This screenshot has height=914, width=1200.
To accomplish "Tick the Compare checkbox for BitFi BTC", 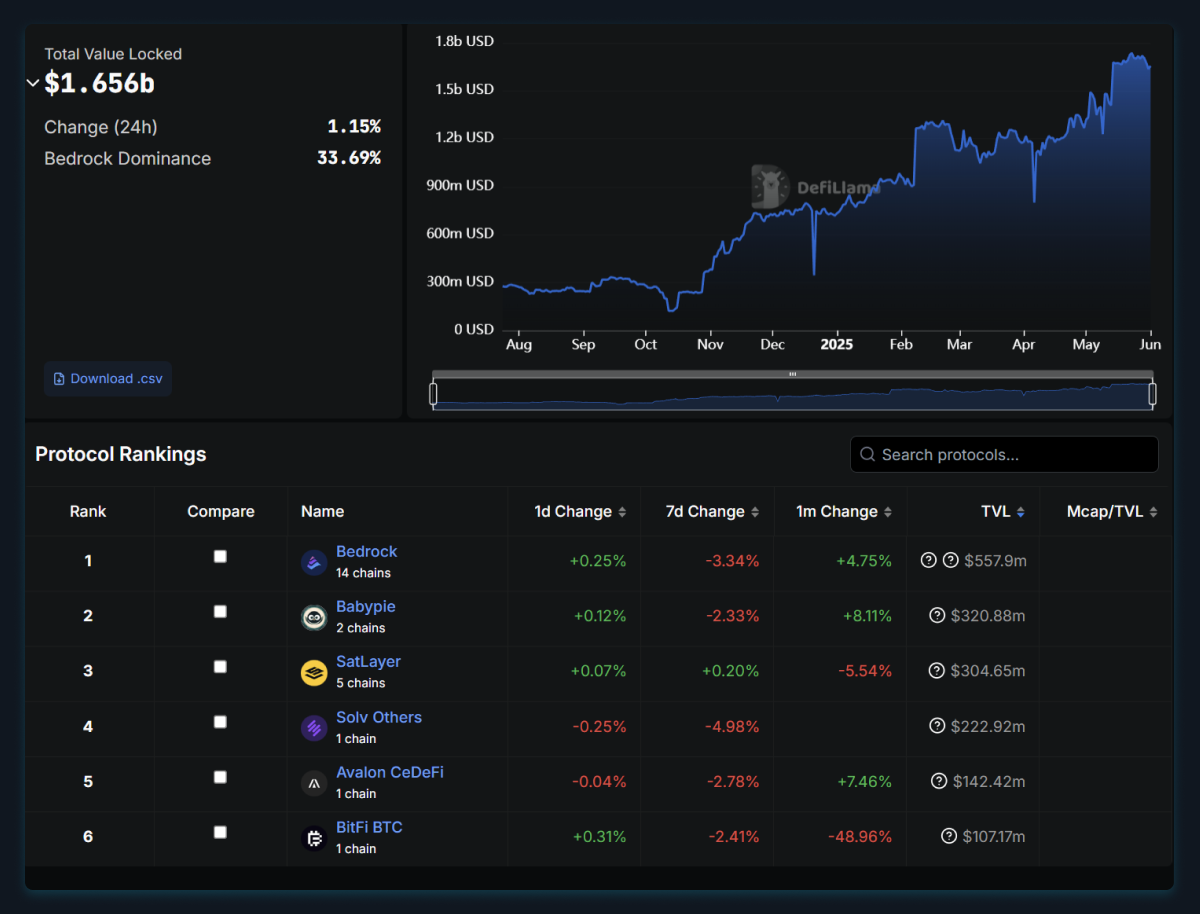I will (x=220, y=832).
